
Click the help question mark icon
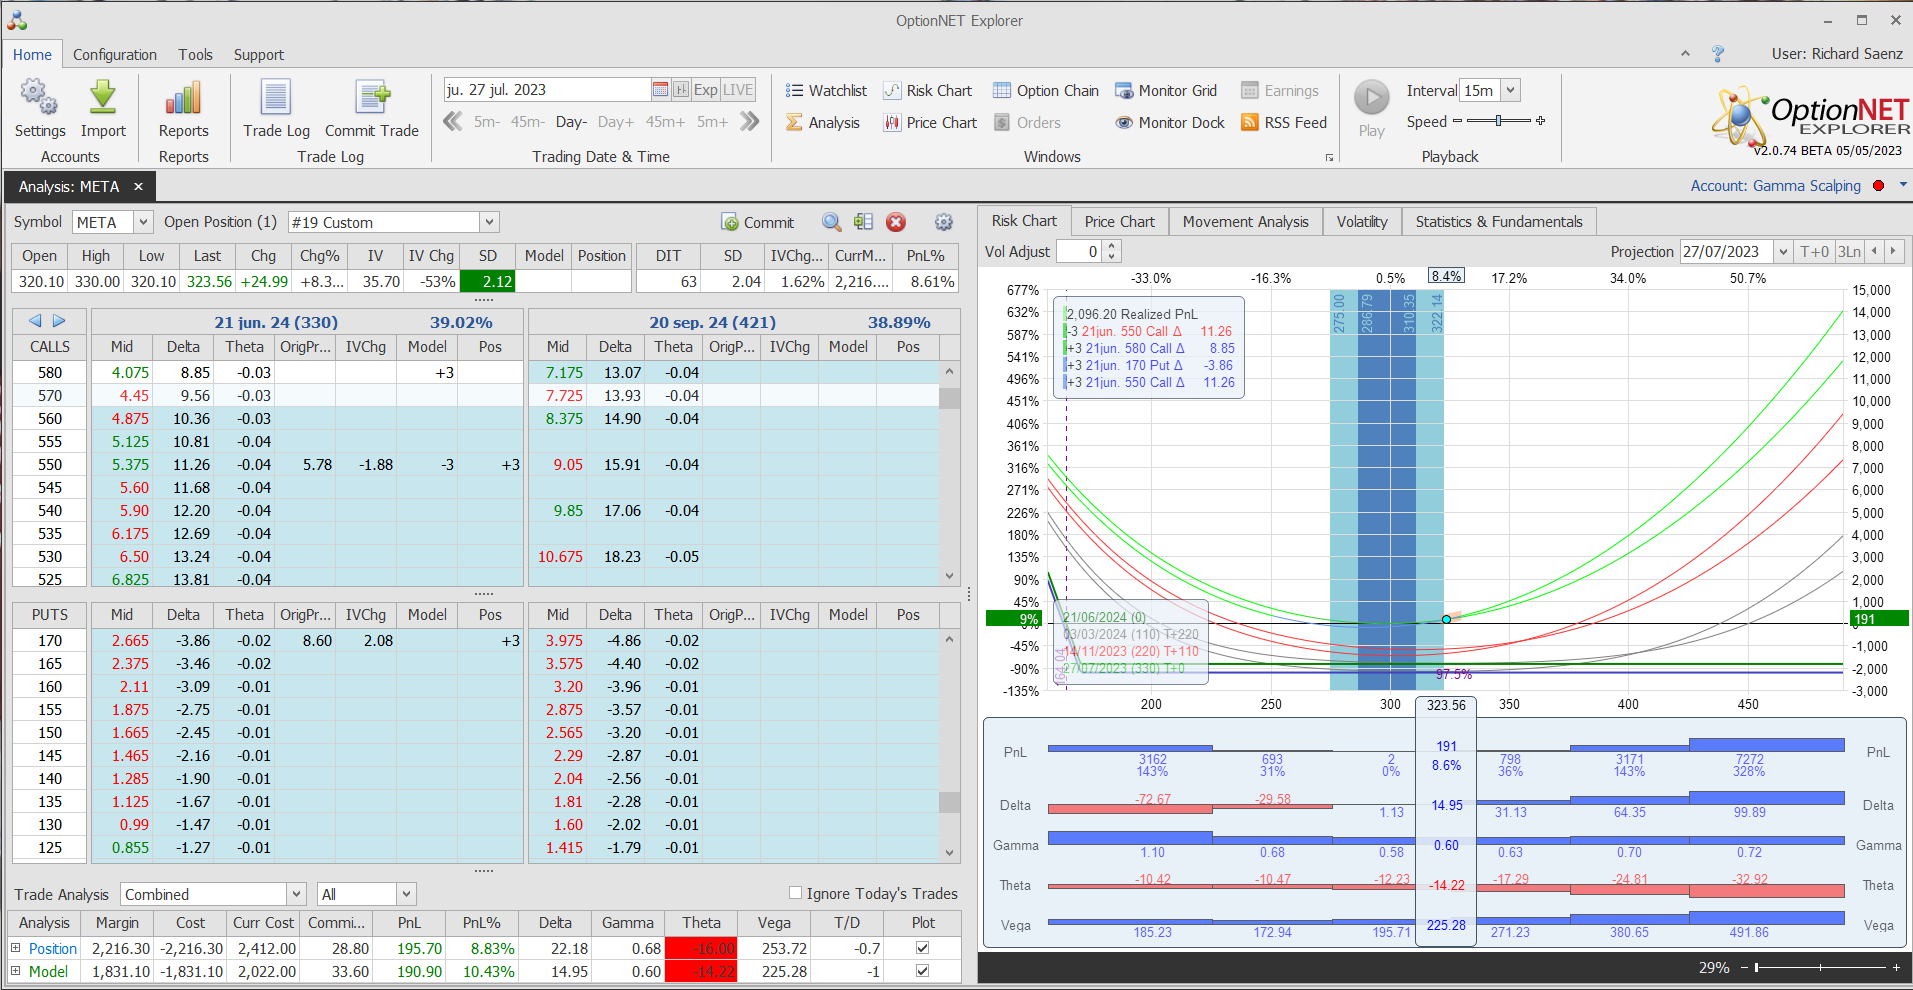pos(1718,54)
